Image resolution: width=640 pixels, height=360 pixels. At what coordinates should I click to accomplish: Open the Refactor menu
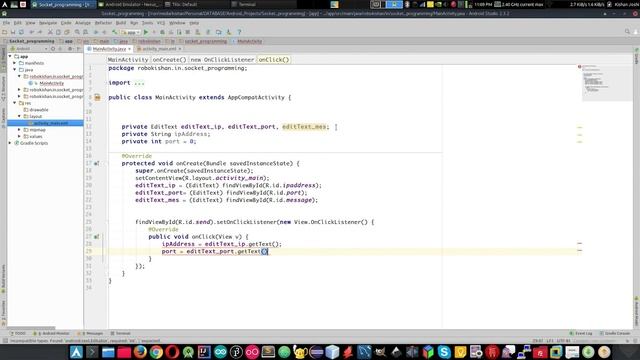[x=103, y=23]
